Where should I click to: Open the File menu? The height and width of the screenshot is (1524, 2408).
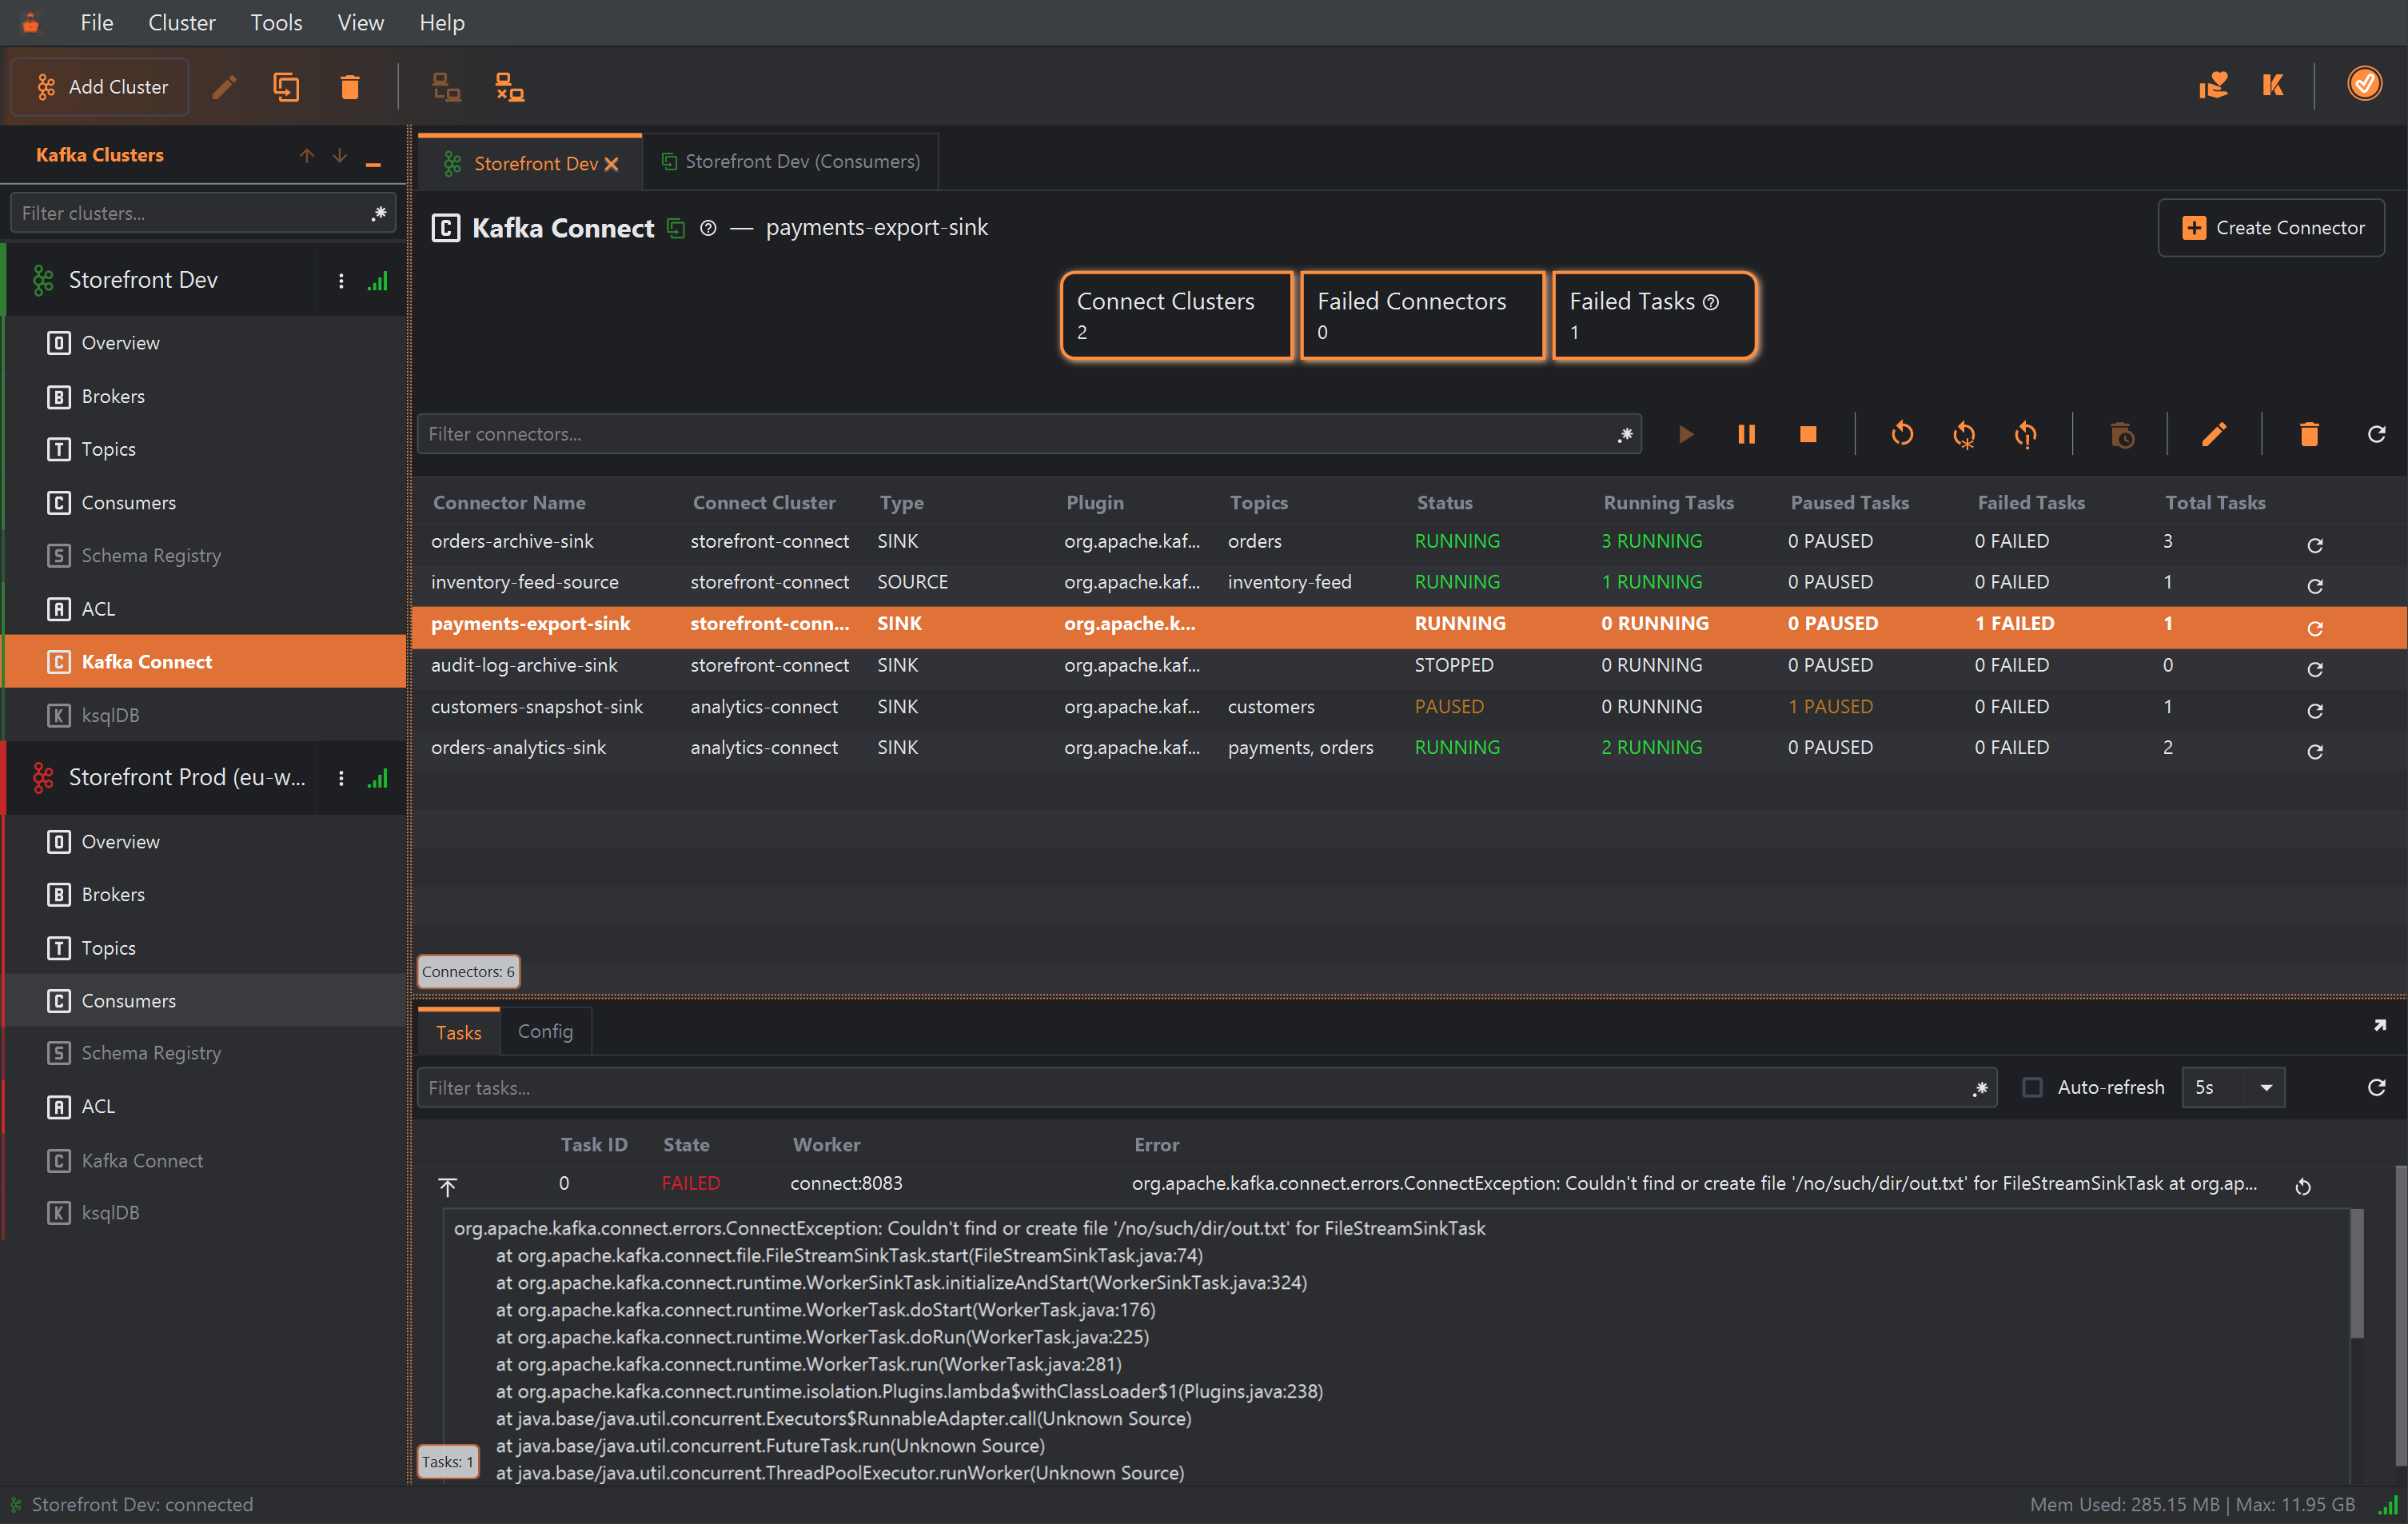(x=97, y=22)
